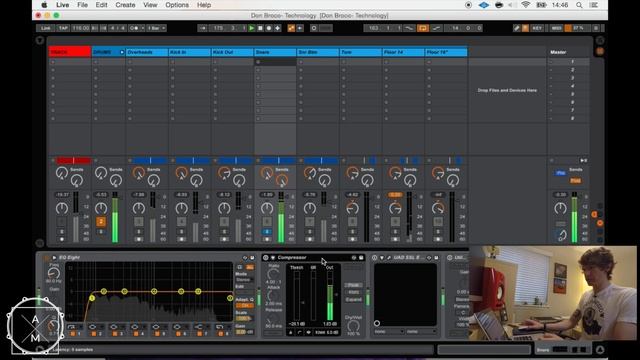Collapse the Drums group track fold button
The height and width of the screenshot is (360, 640).
click(122, 52)
